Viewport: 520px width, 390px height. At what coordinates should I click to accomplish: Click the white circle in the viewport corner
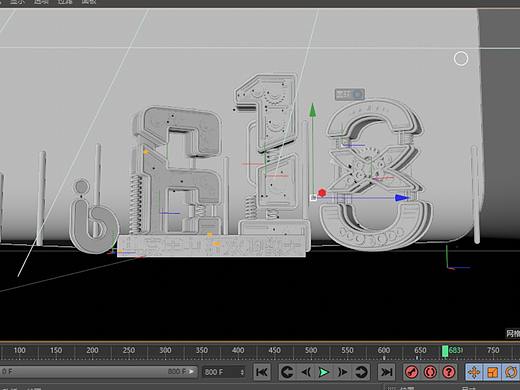461,59
